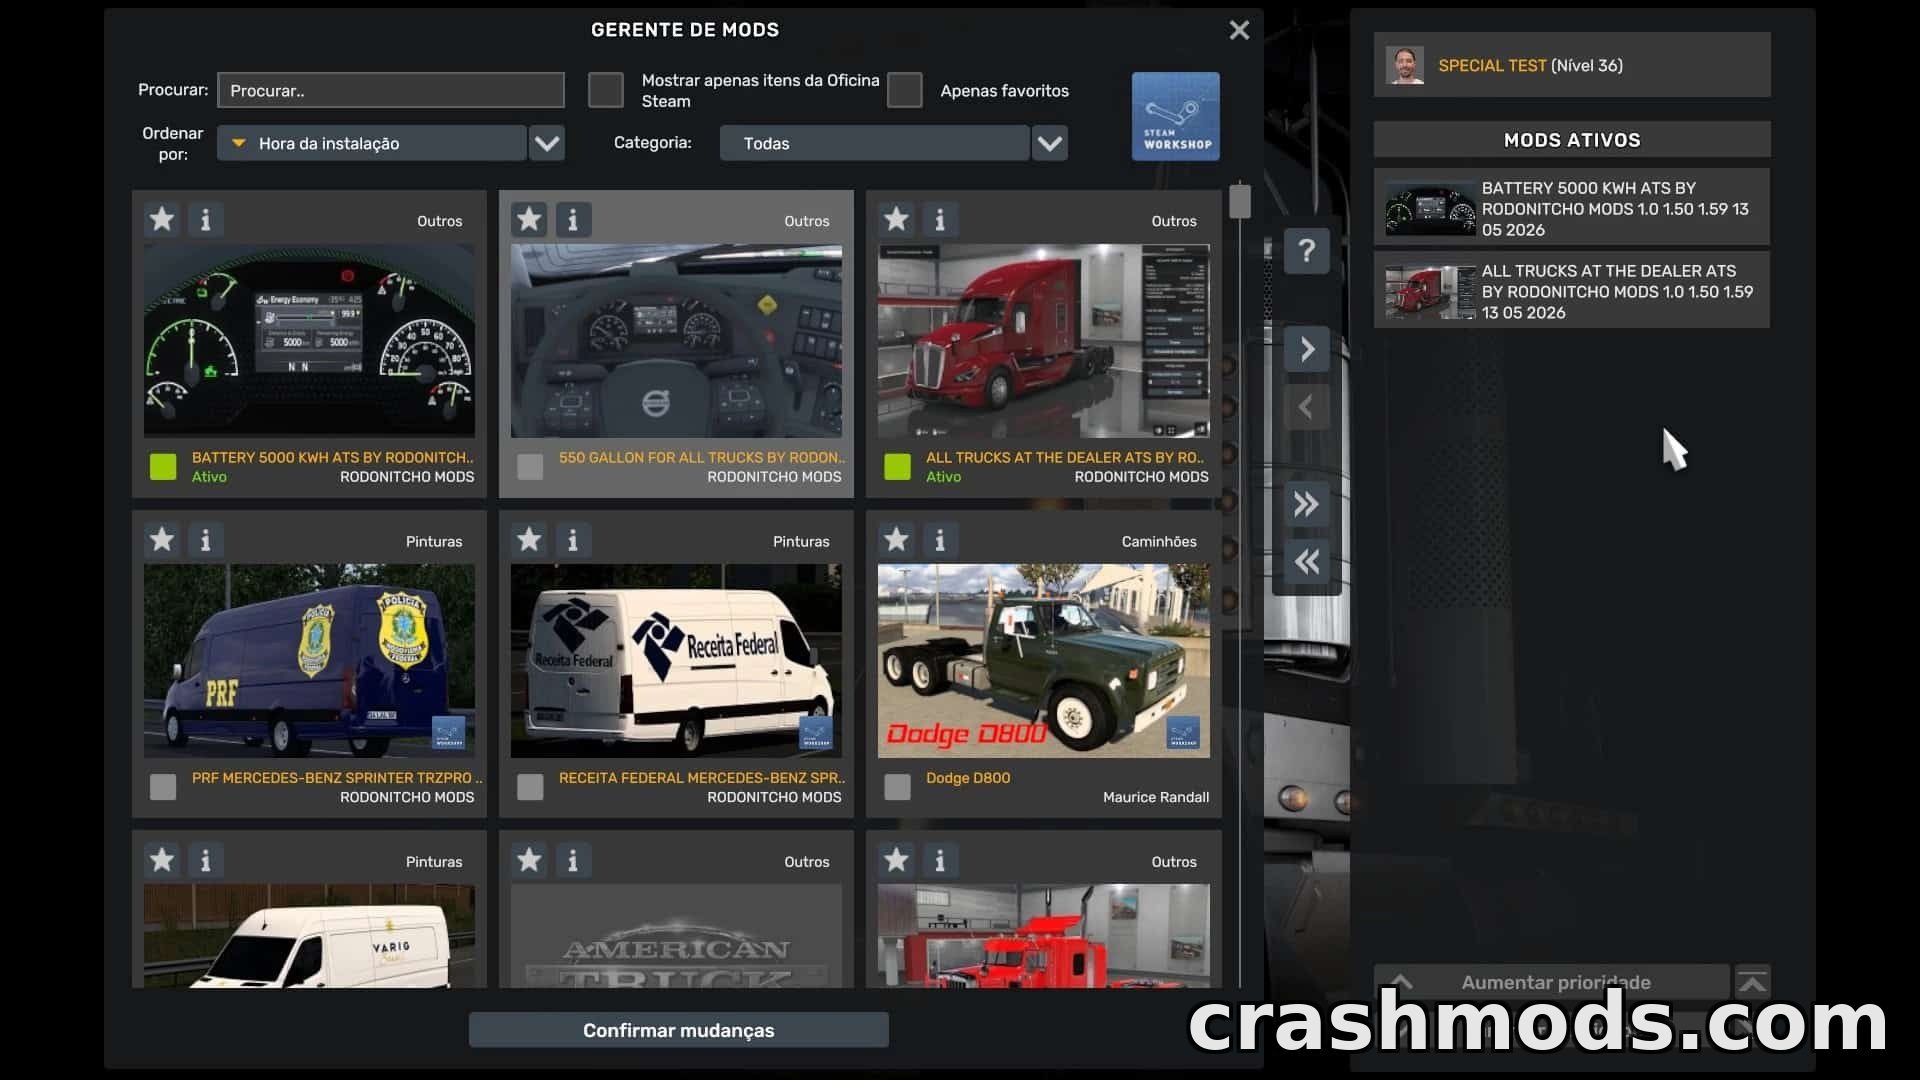Deactivate Battery 5000 KWH mod green checkbox

[x=163, y=466]
